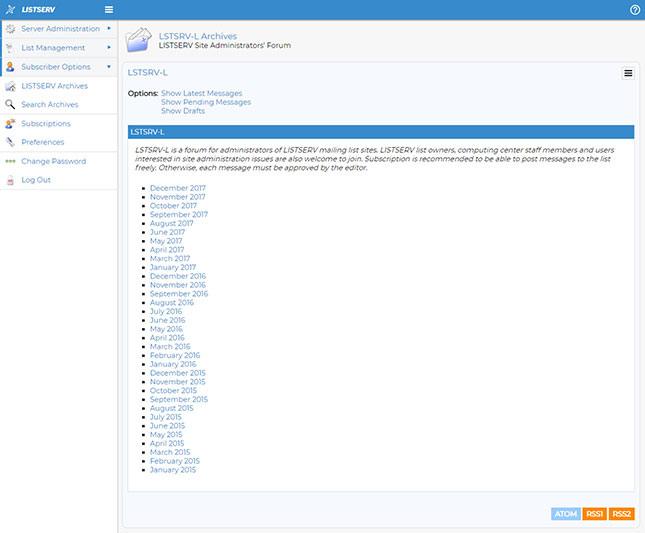Open November 2017 archive
This screenshot has height=533, width=645.
[178, 197]
